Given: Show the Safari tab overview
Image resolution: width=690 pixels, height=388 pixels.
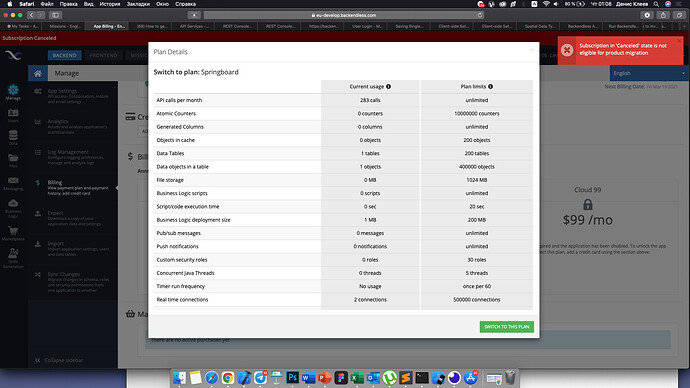Looking at the screenshot, I should pyautogui.click(x=679, y=15).
